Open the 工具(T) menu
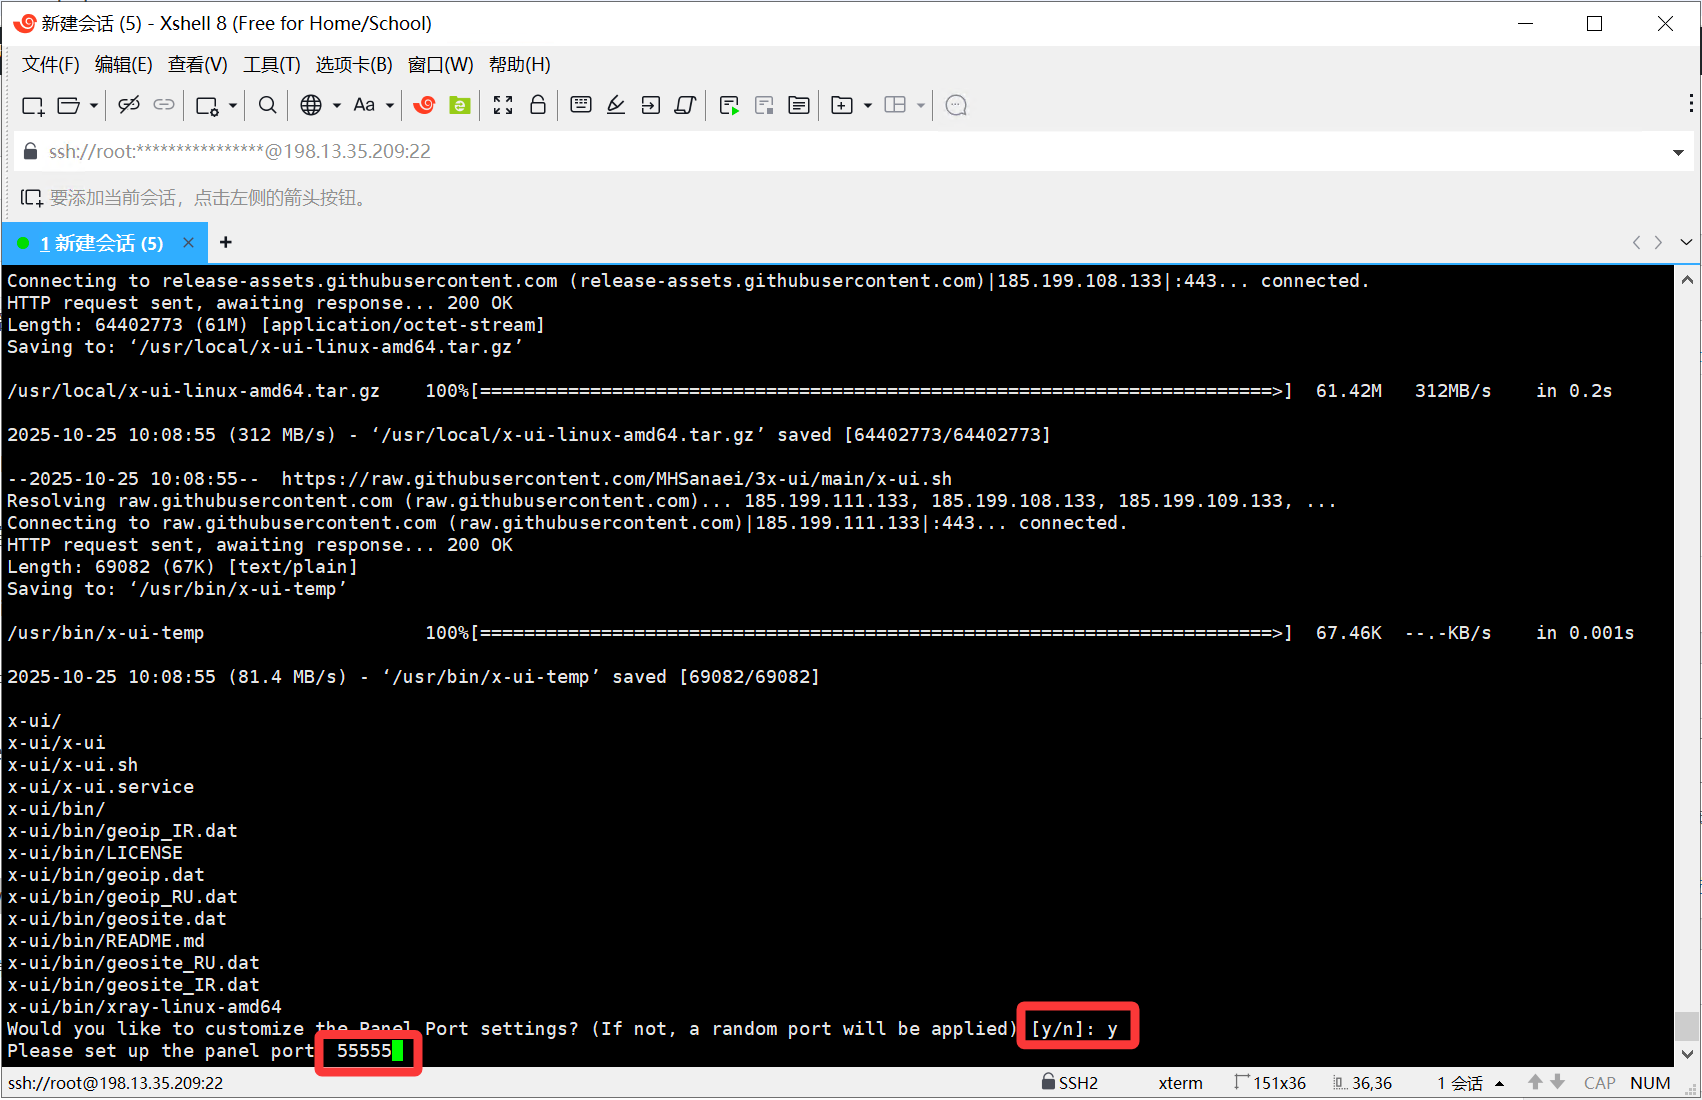1702x1100 pixels. click(271, 65)
